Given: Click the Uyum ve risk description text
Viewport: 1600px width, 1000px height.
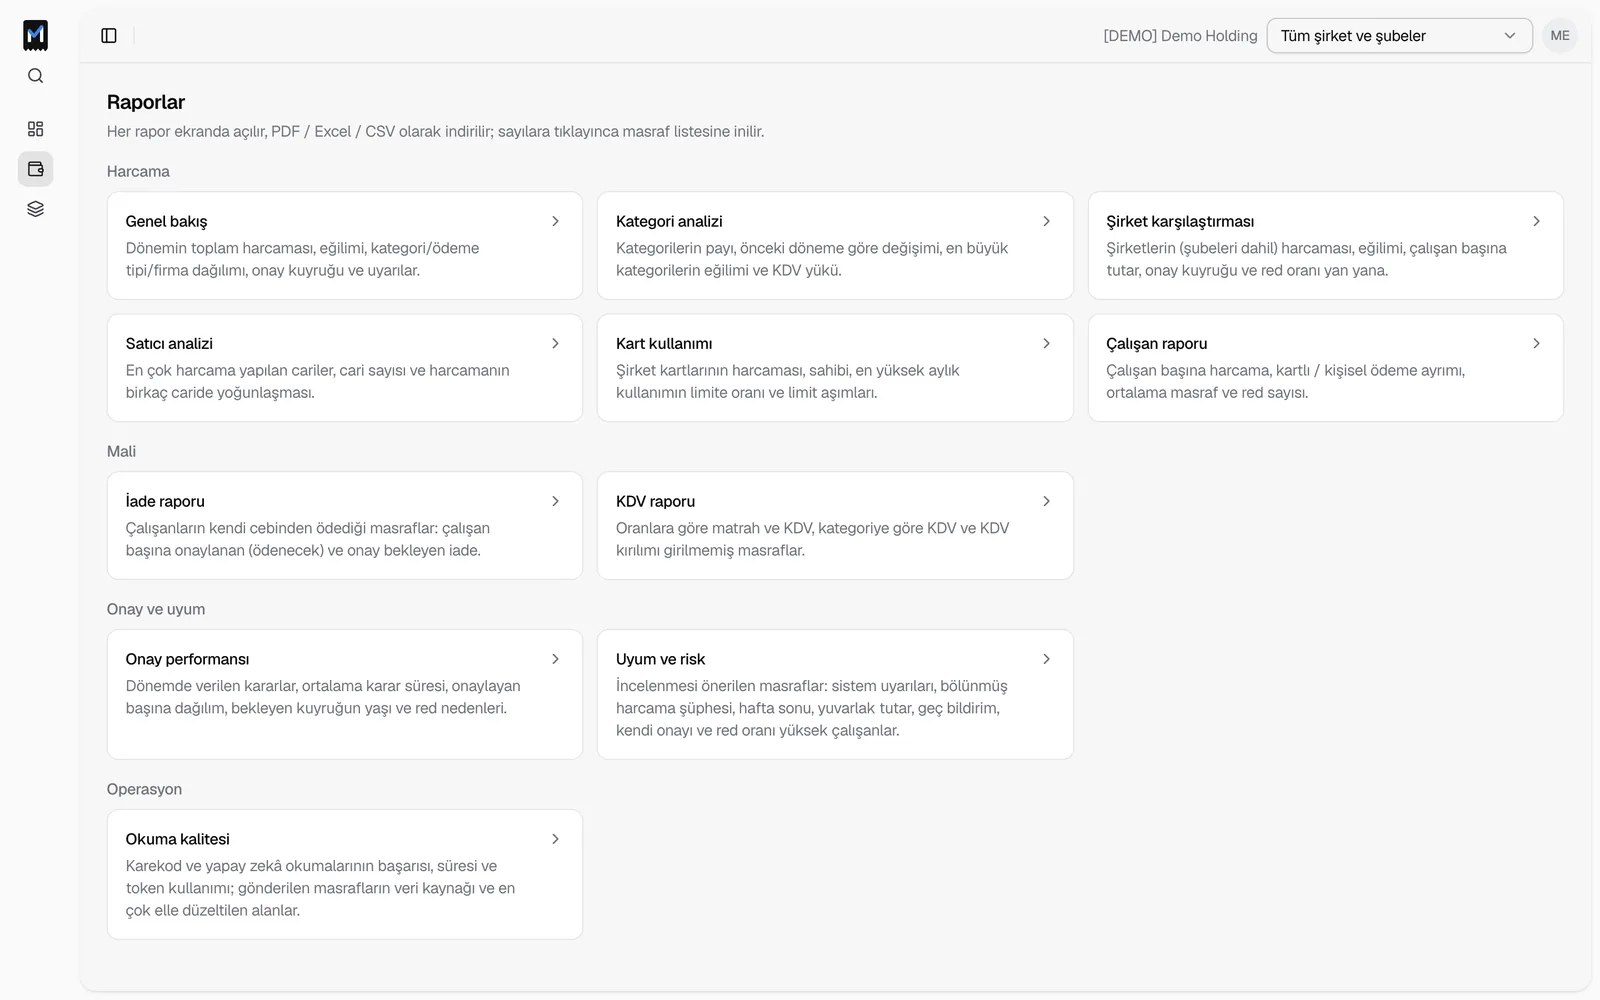Looking at the screenshot, I should (812, 708).
